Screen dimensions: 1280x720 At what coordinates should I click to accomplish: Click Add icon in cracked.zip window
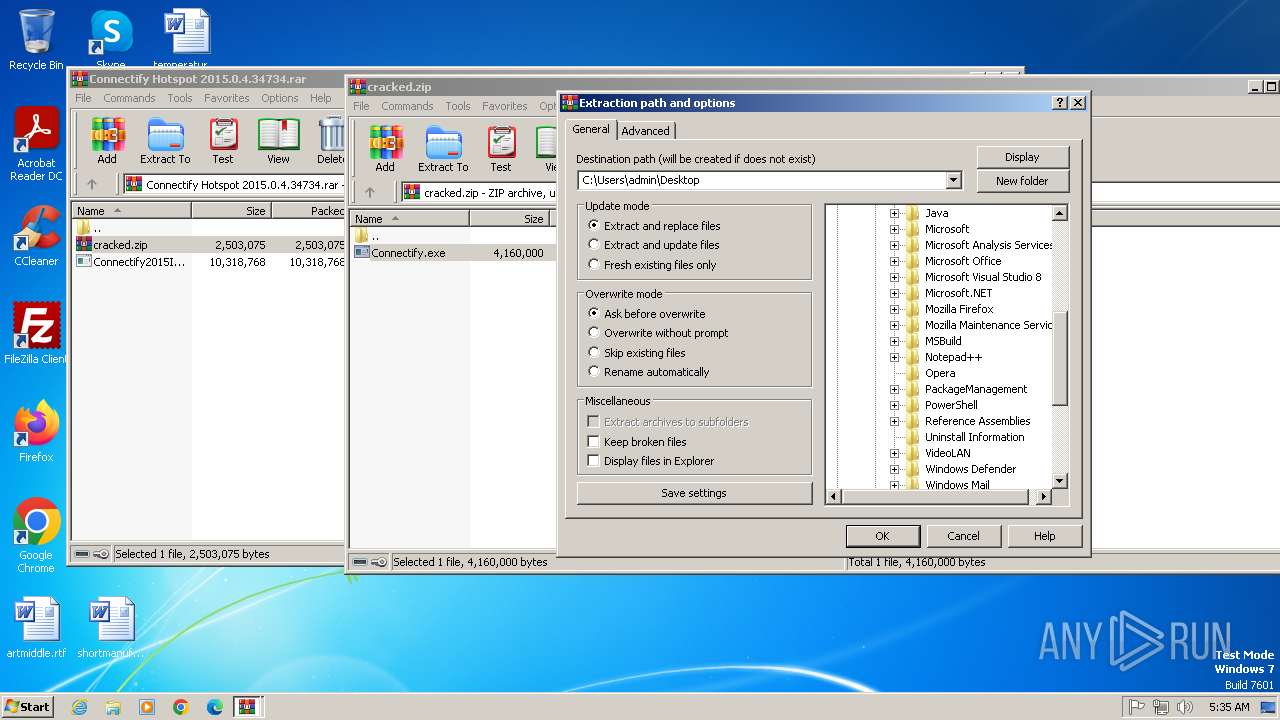pos(385,149)
